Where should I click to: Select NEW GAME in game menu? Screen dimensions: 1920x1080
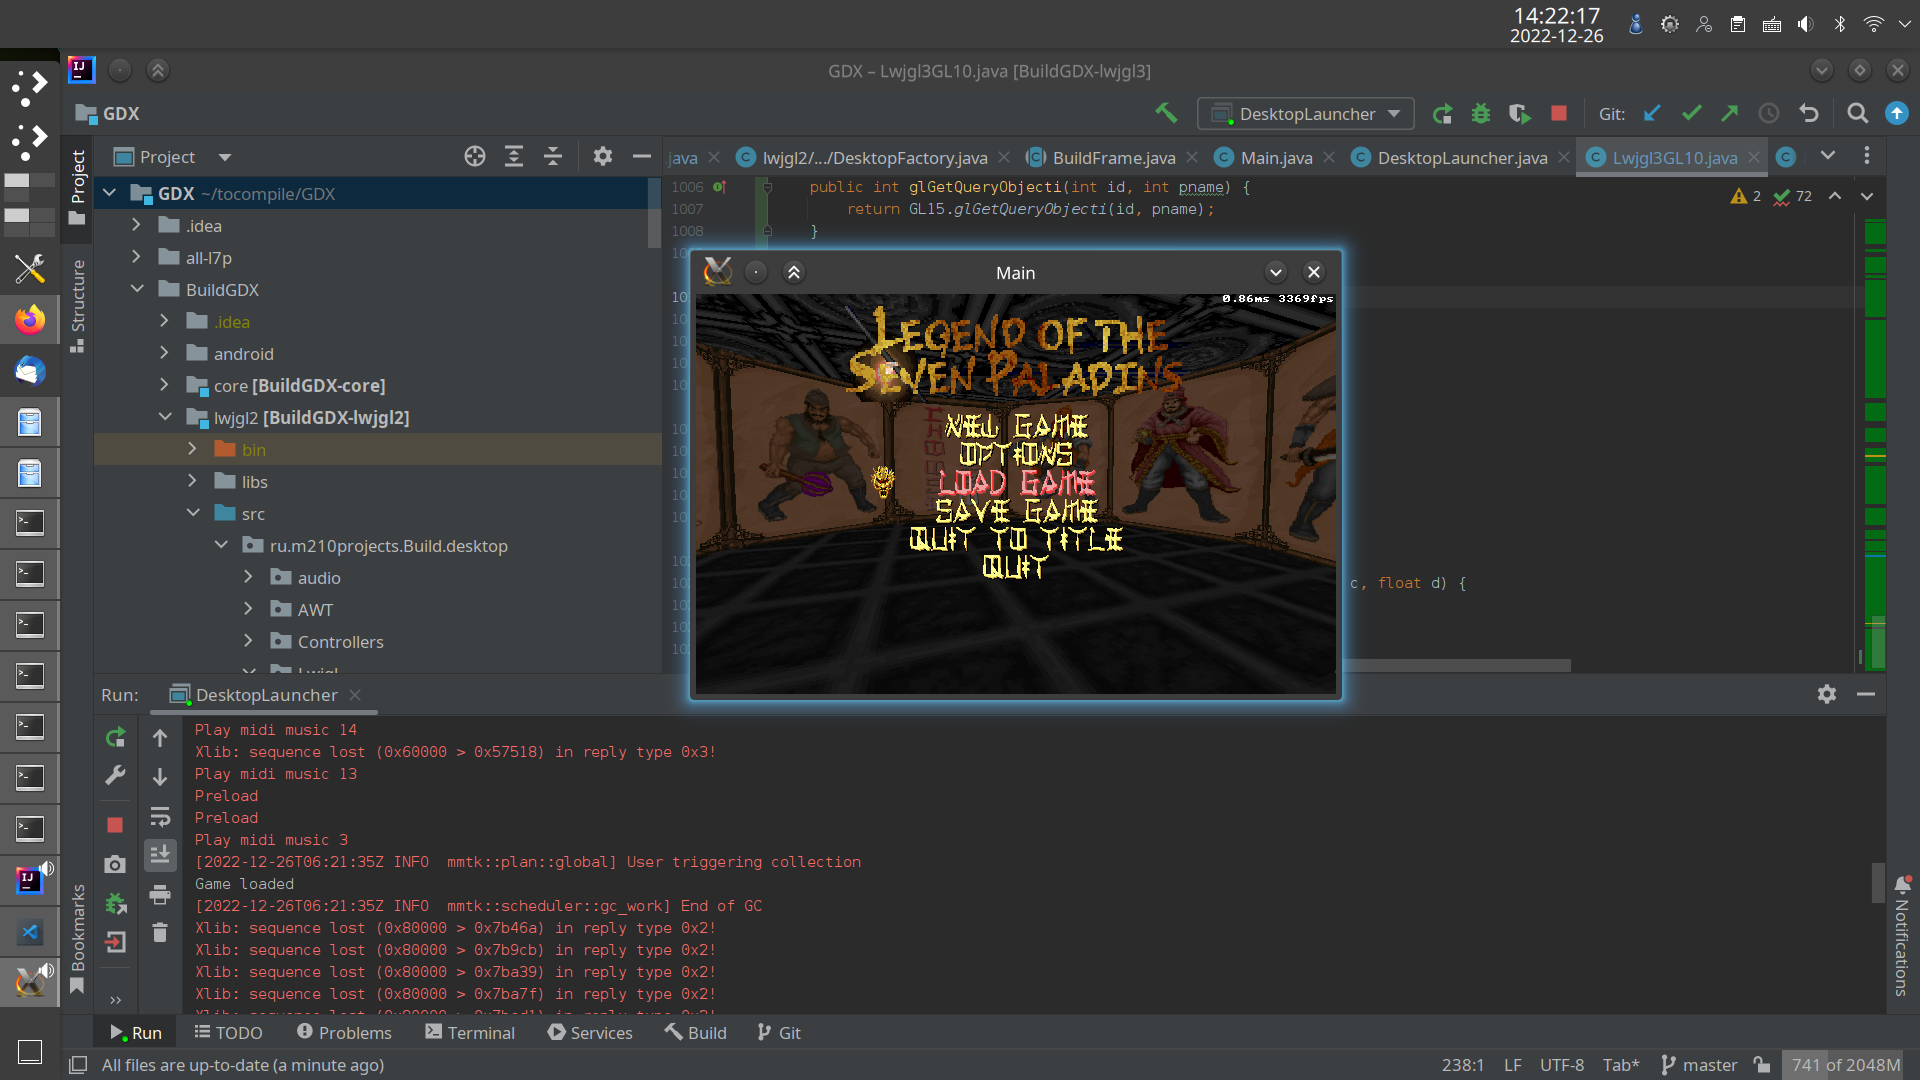click(1015, 427)
